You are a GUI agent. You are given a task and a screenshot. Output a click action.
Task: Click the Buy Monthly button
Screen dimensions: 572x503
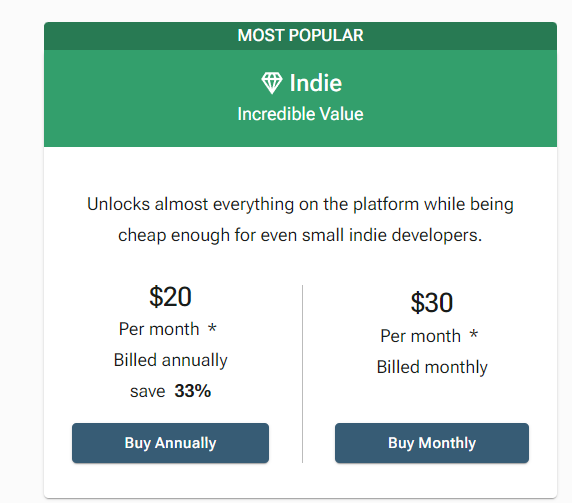(432, 443)
